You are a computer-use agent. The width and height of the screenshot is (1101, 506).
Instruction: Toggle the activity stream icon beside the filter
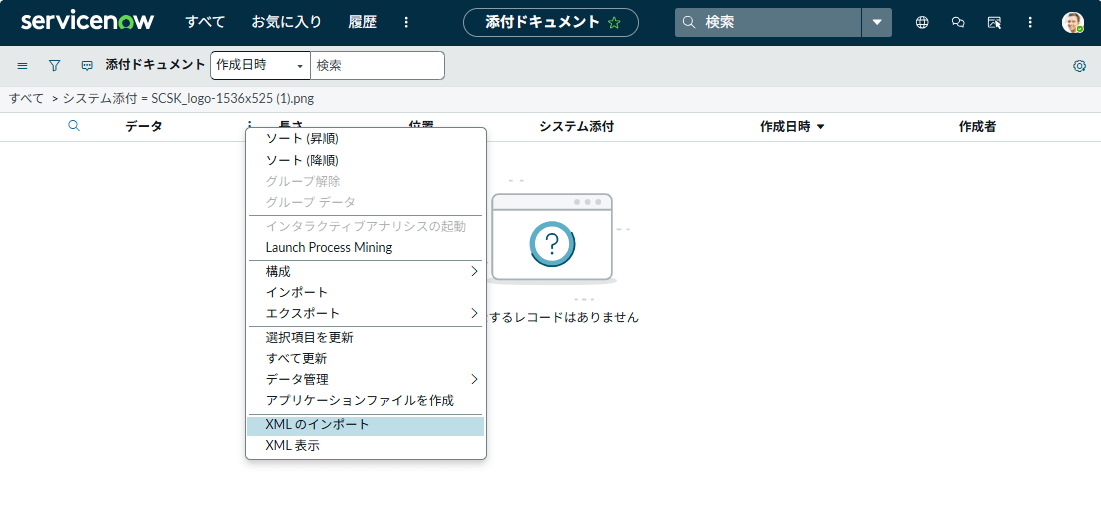pyautogui.click(x=87, y=65)
